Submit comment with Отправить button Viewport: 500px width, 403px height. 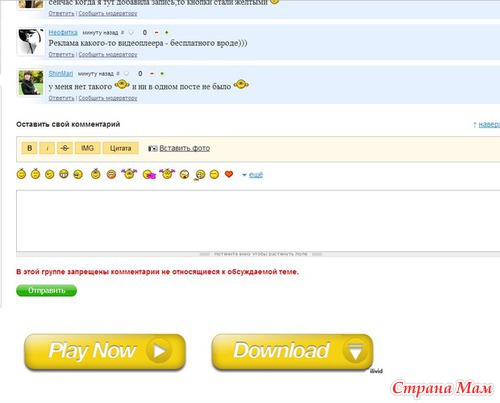point(46,290)
